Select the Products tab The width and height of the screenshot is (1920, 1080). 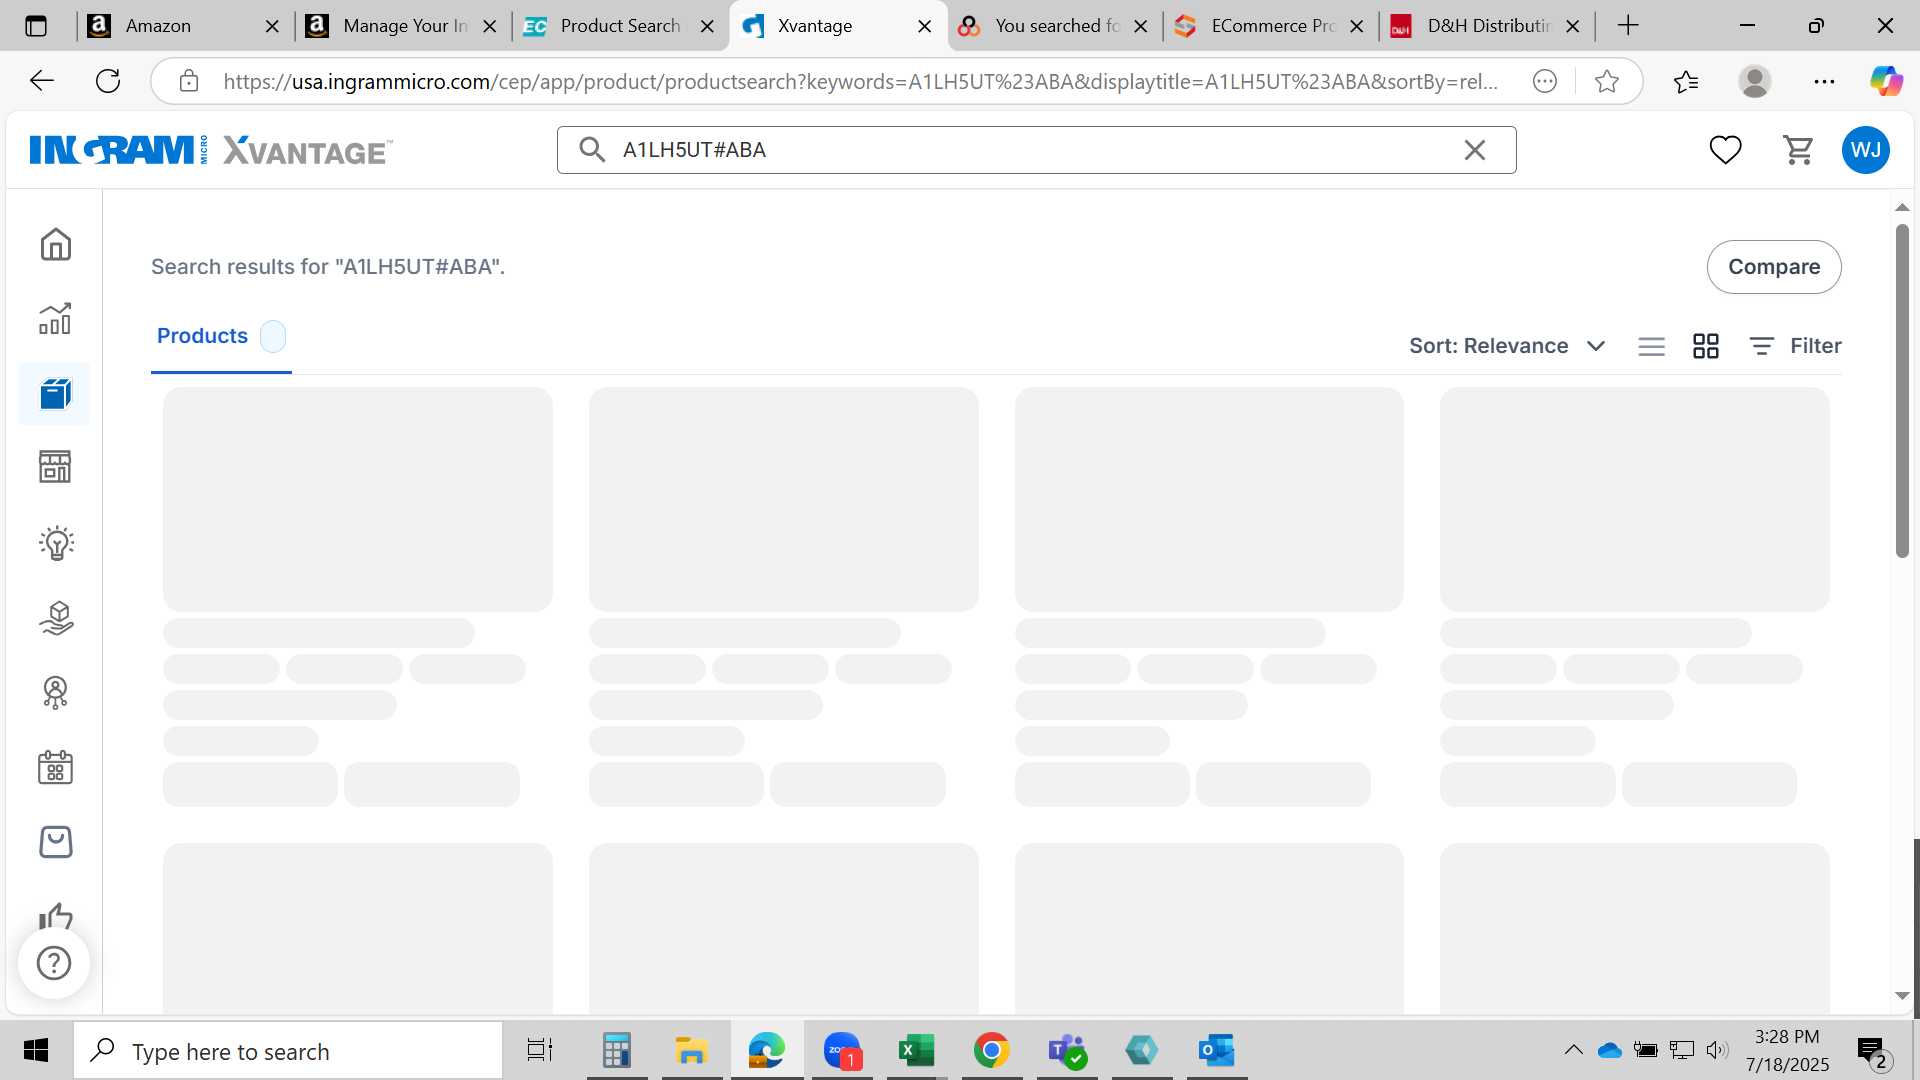coord(221,337)
